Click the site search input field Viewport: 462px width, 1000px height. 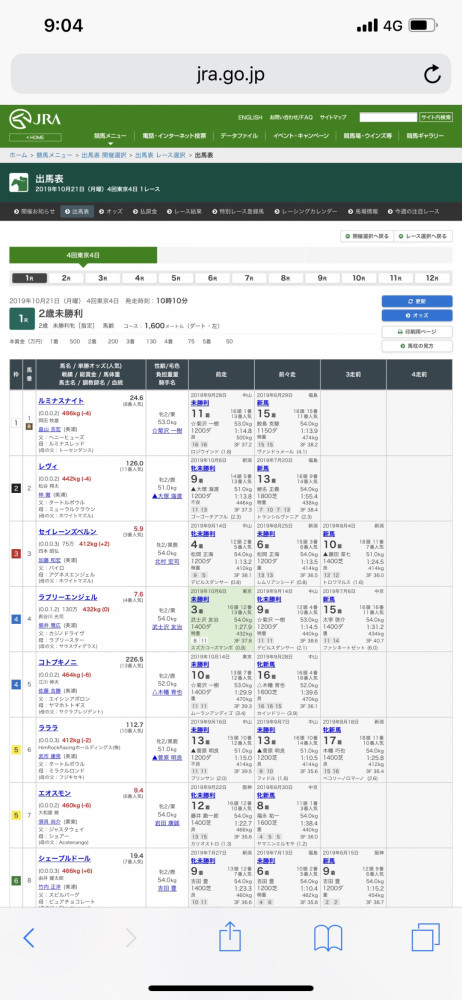coord(387,117)
